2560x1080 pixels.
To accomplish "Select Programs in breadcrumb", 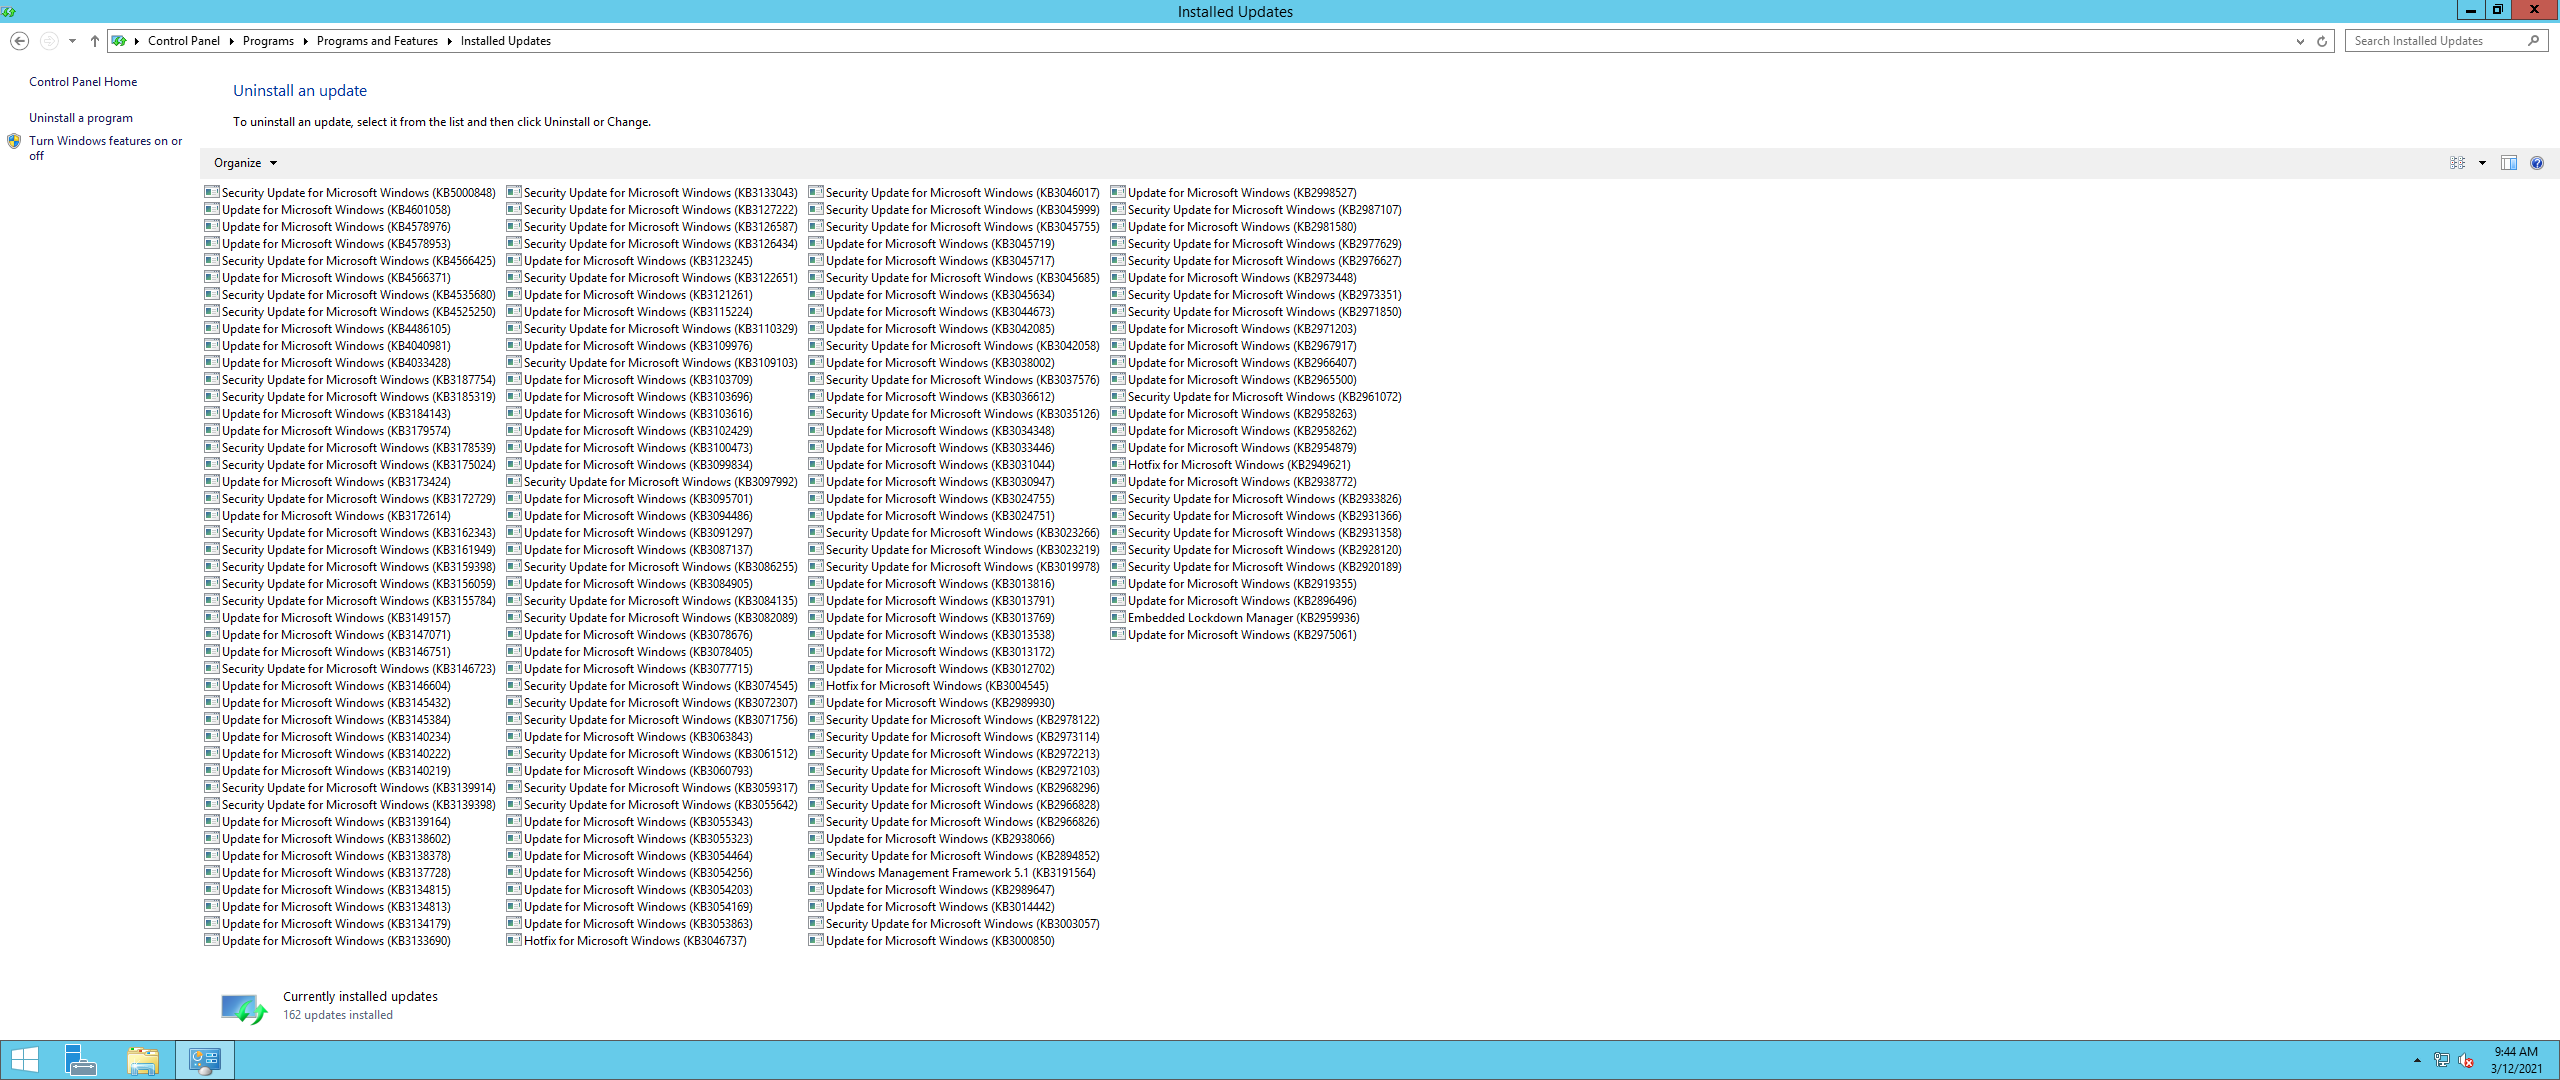I will (x=268, y=41).
